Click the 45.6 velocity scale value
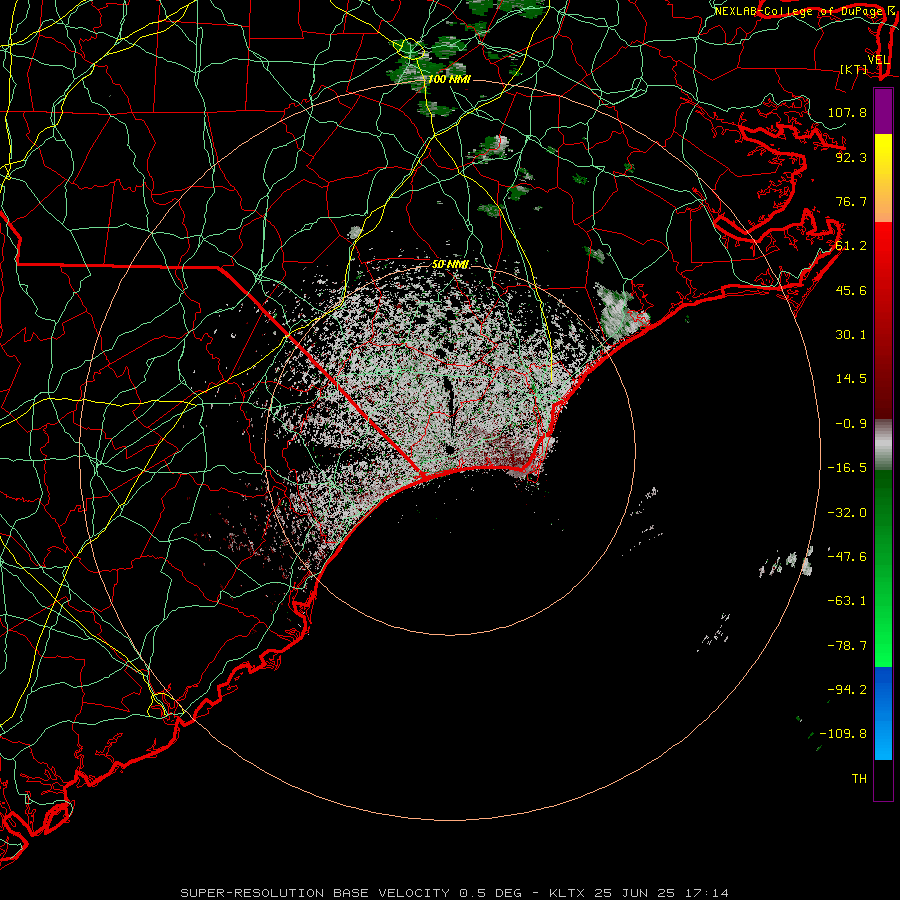 [851, 290]
